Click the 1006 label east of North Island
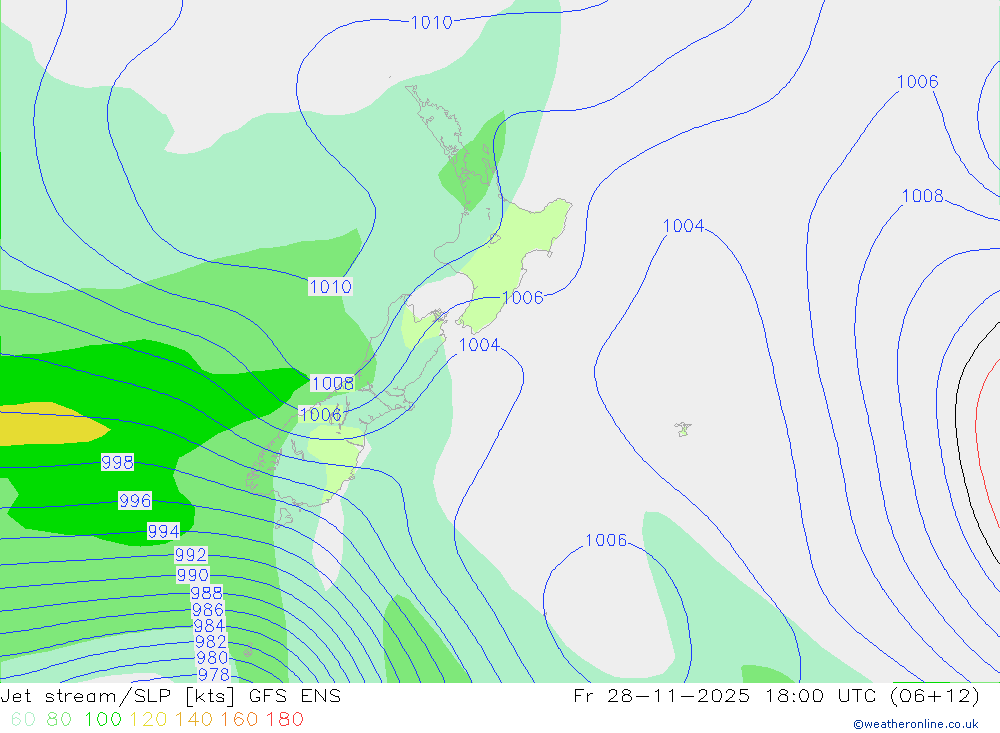This screenshot has height=733, width=1000. pos(523,297)
